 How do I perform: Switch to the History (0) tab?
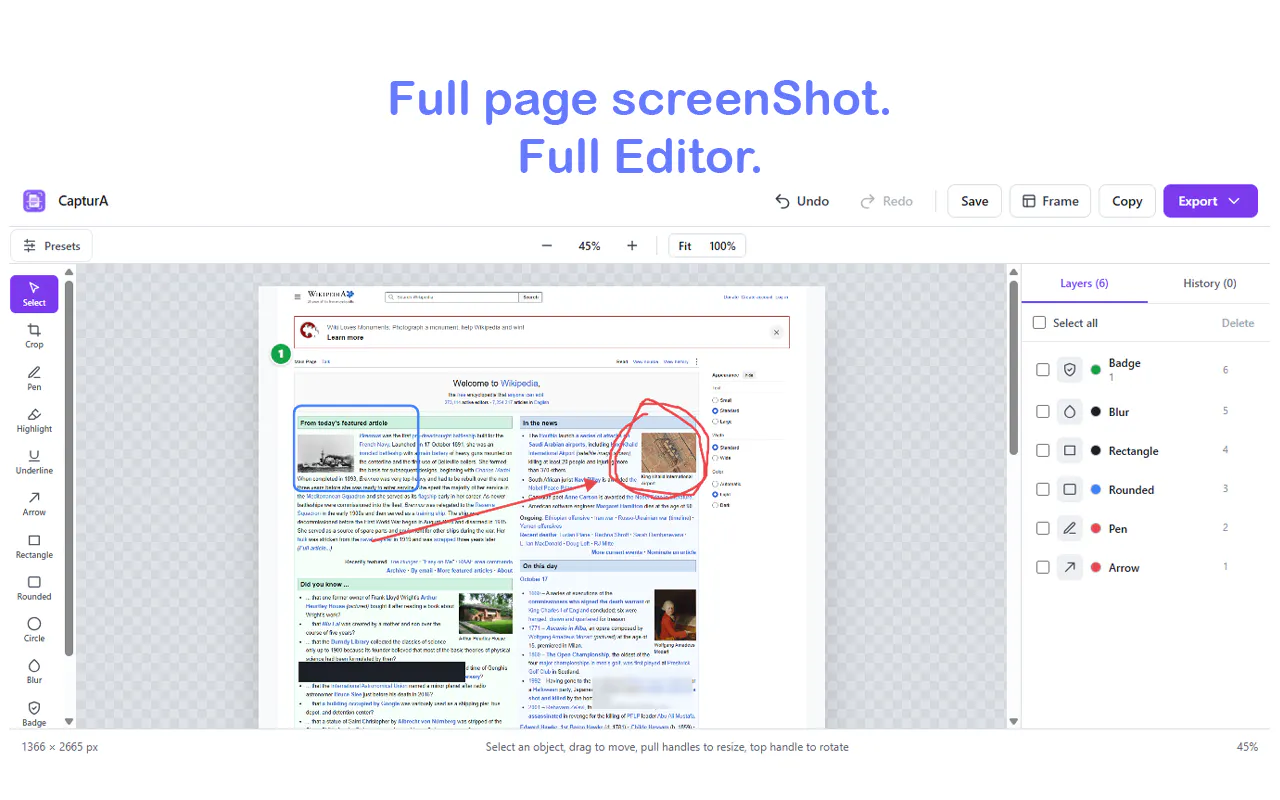click(x=1209, y=283)
